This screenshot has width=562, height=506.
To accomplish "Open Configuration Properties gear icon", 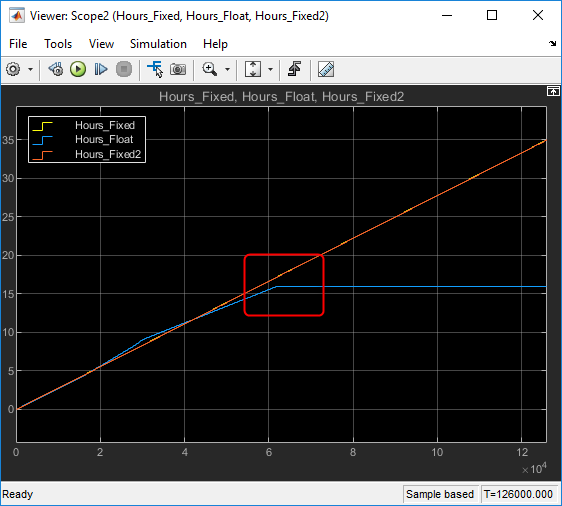I will coord(14,69).
